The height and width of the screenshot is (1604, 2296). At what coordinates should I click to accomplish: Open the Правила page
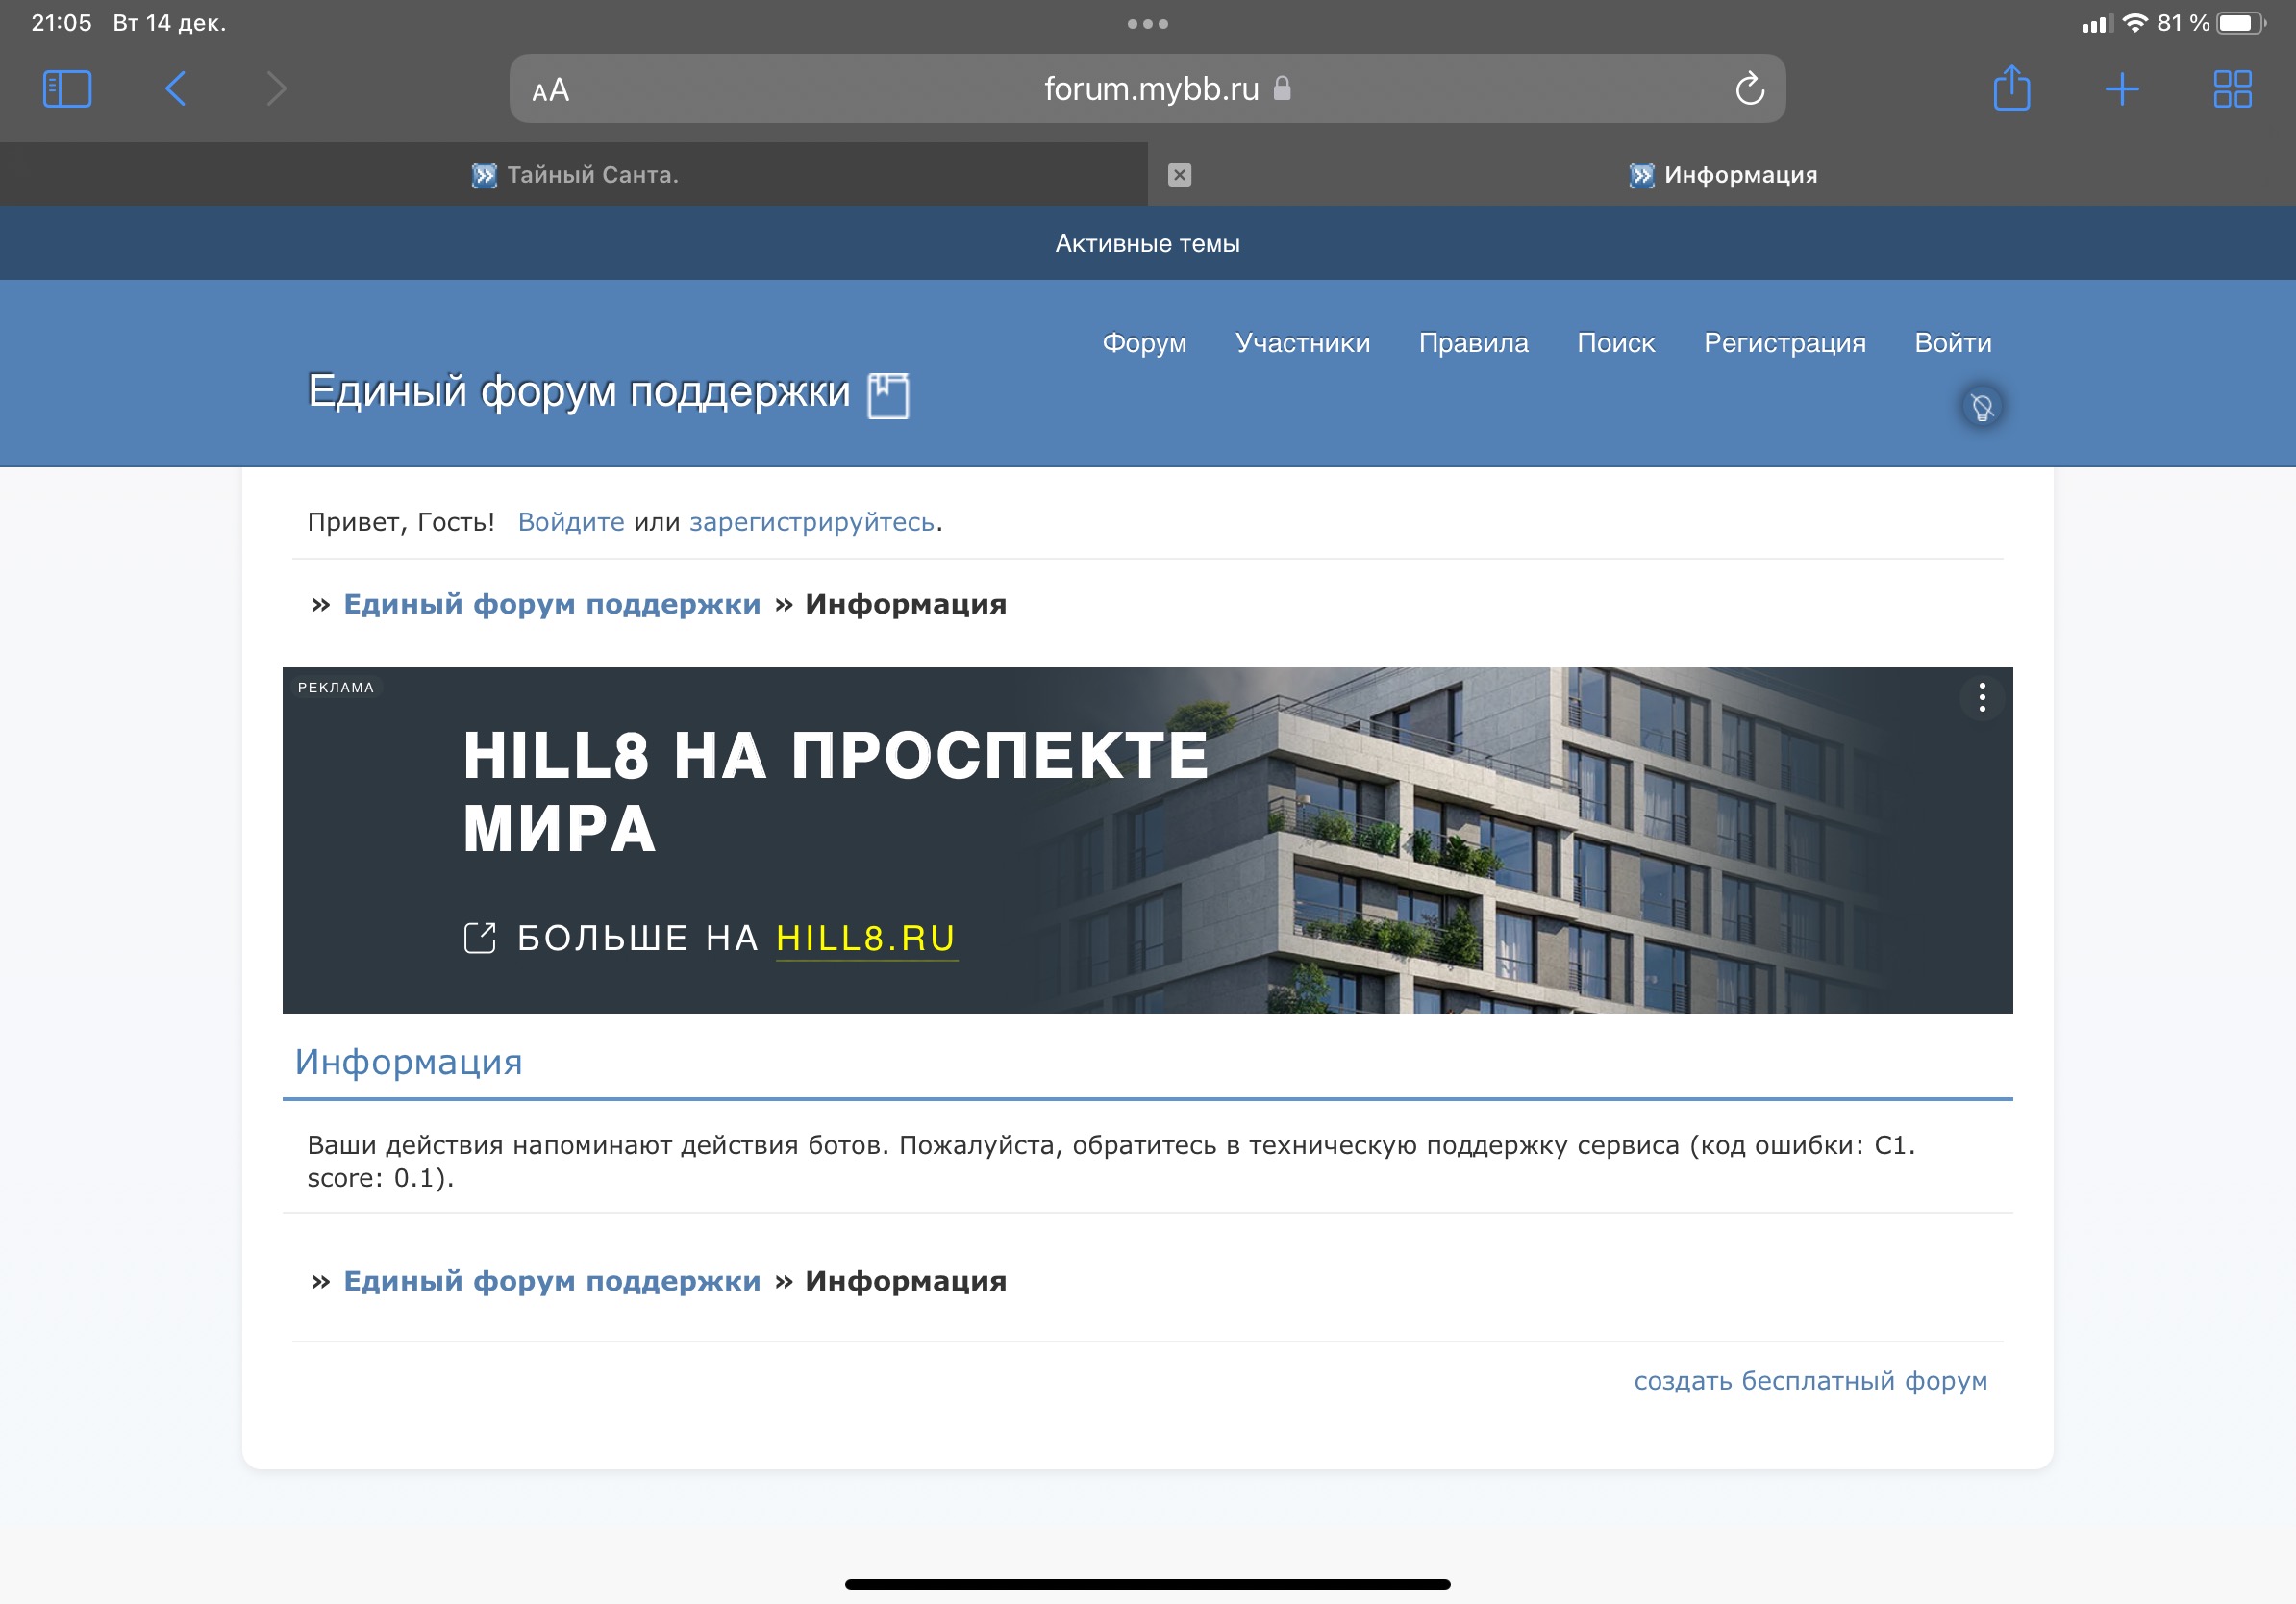coord(1473,343)
